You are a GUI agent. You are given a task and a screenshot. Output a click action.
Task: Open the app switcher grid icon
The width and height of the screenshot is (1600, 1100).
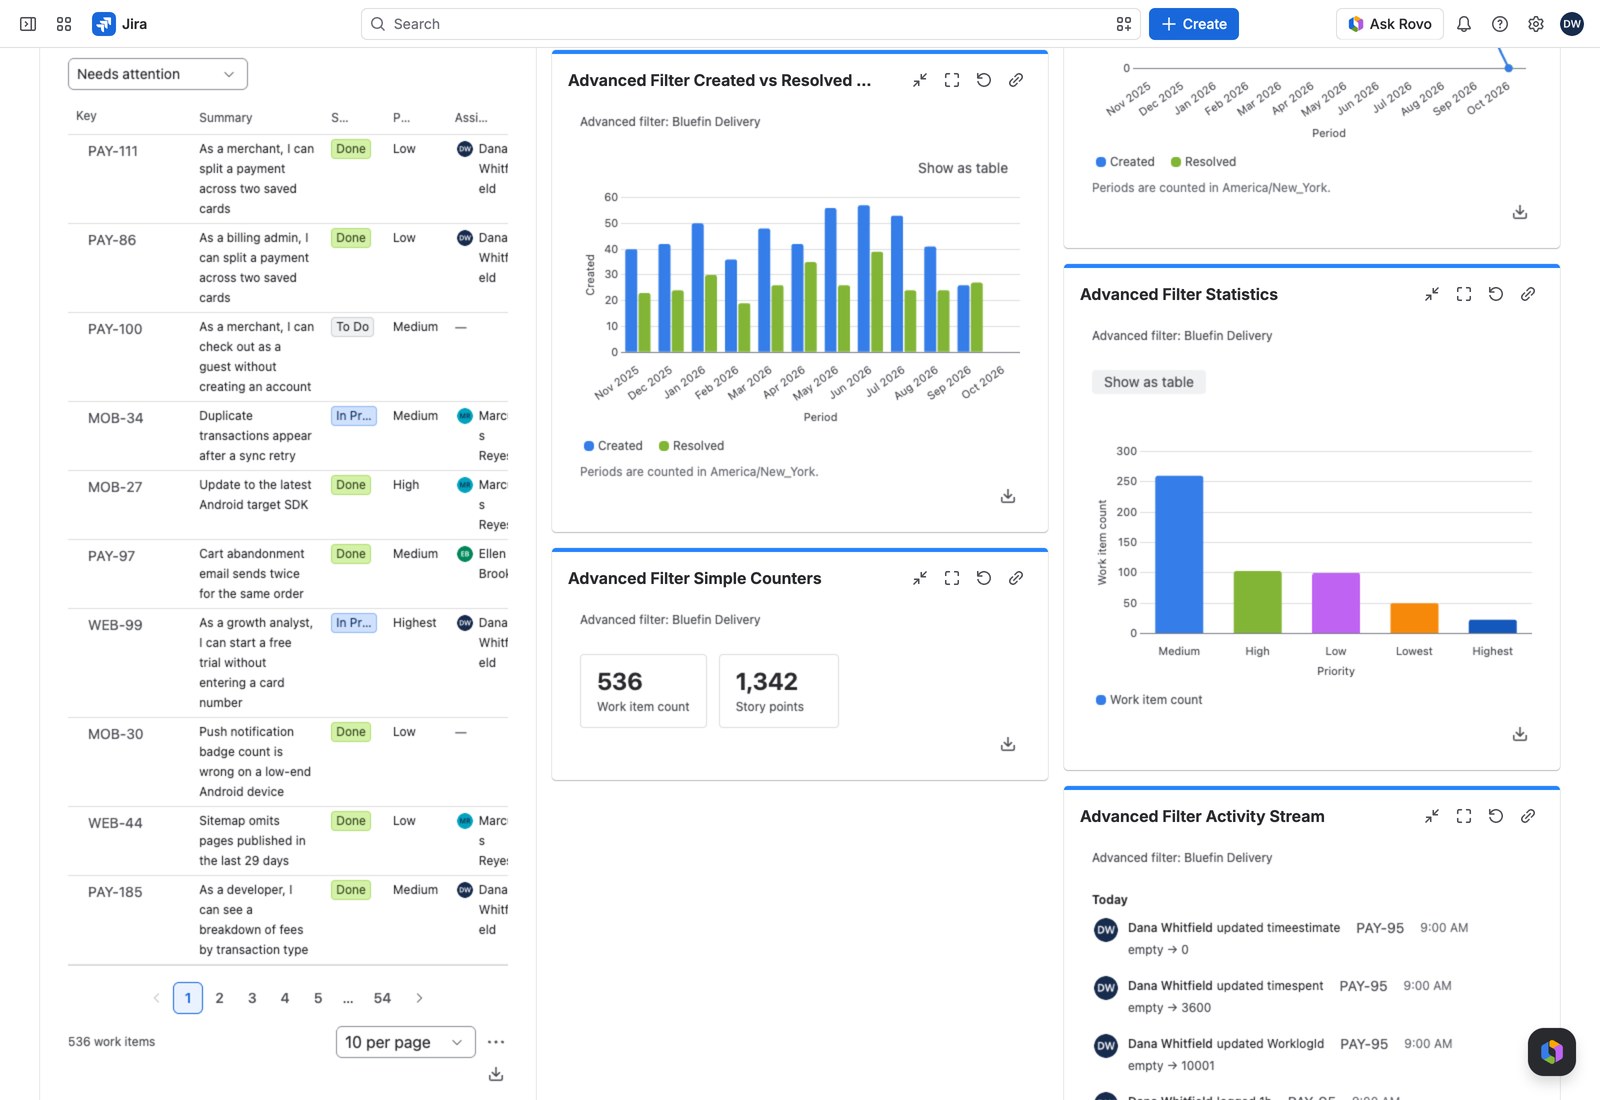tap(64, 24)
